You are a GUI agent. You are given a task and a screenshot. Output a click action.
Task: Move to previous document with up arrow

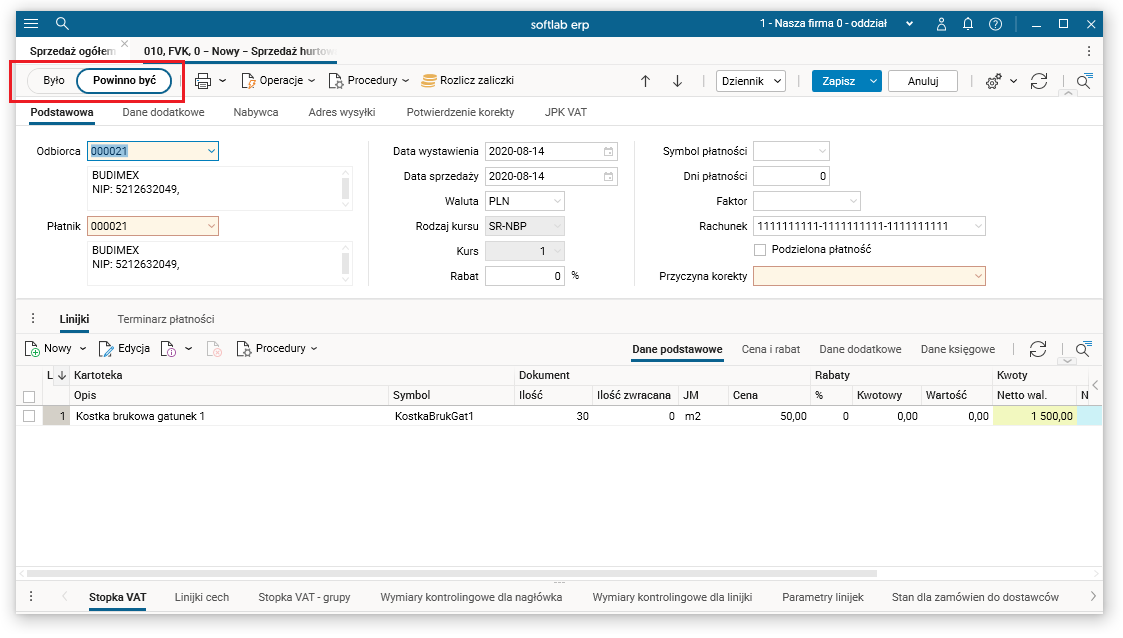[645, 81]
